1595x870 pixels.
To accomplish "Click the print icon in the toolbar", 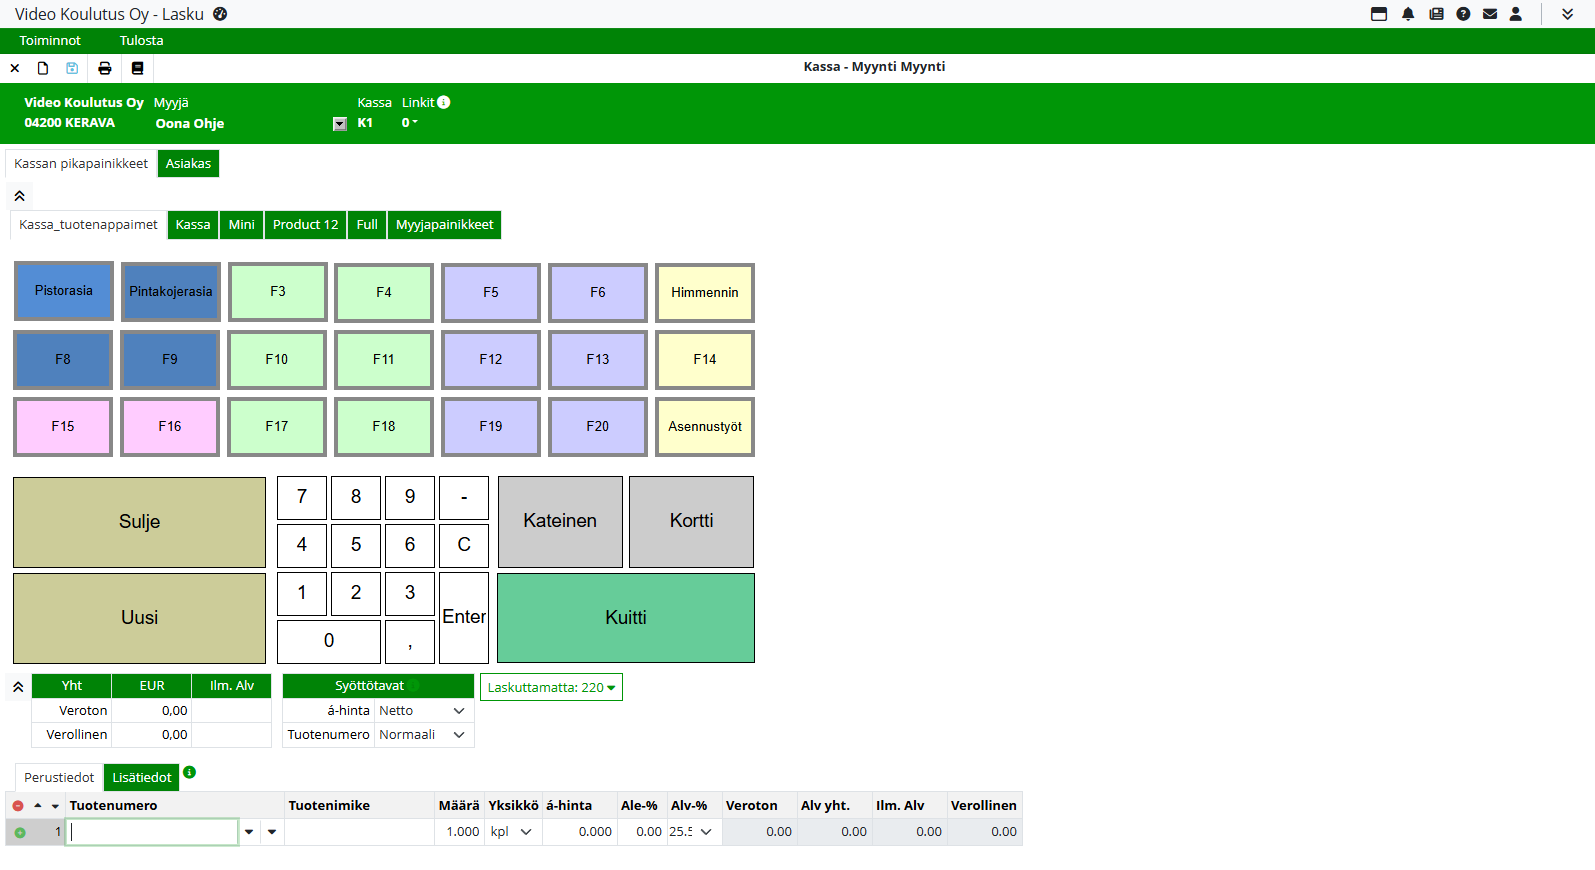I will click(x=104, y=68).
